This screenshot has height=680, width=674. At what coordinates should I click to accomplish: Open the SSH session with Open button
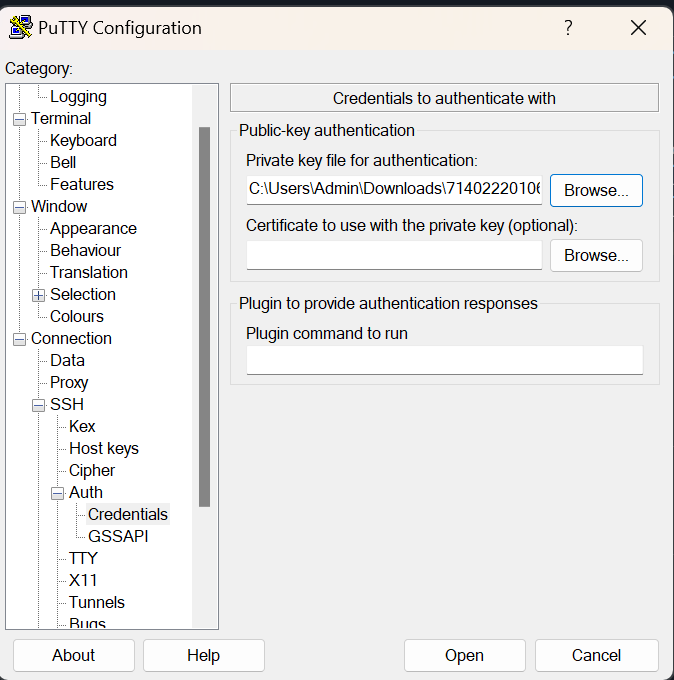point(465,655)
